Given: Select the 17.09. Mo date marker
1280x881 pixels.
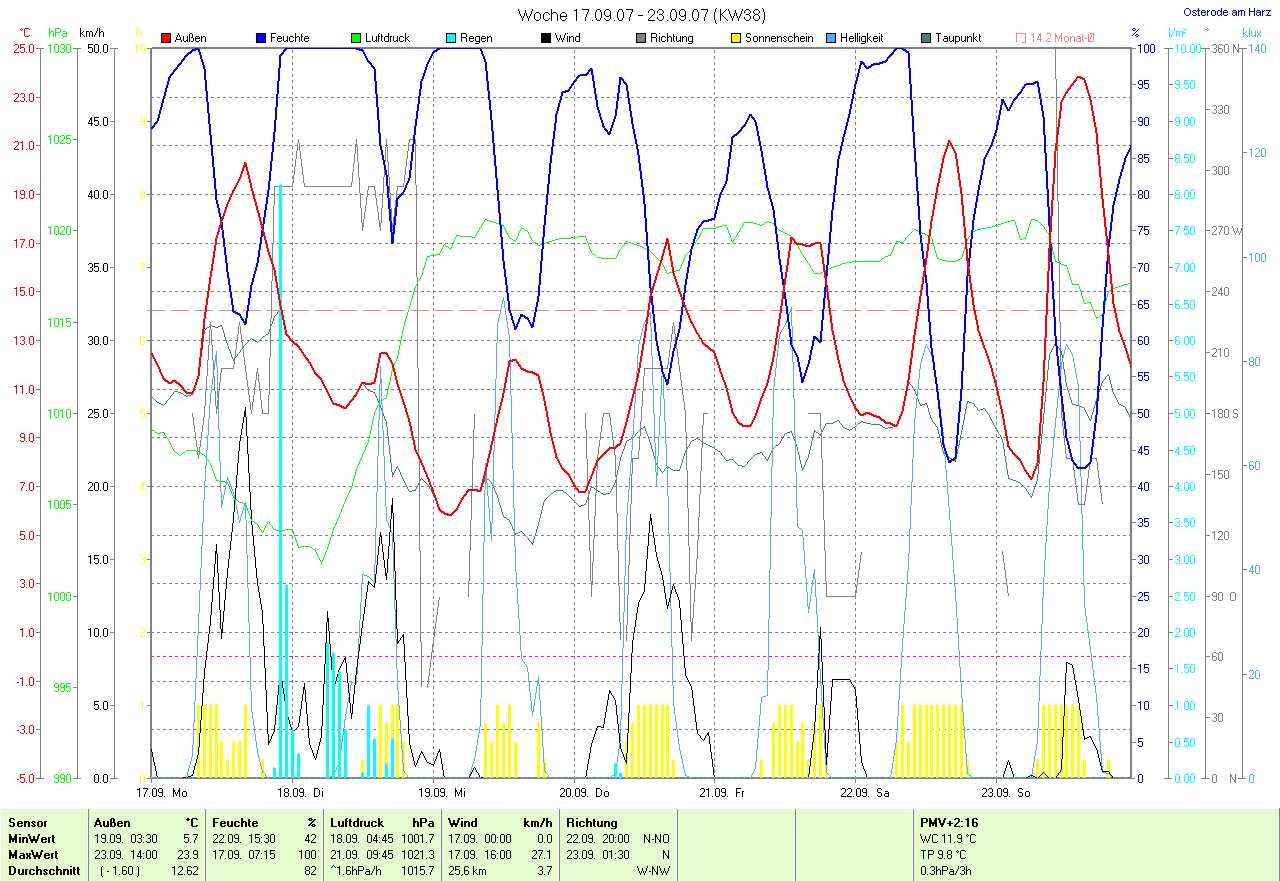Looking at the screenshot, I should pyautogui.click(x=163, y=792).
